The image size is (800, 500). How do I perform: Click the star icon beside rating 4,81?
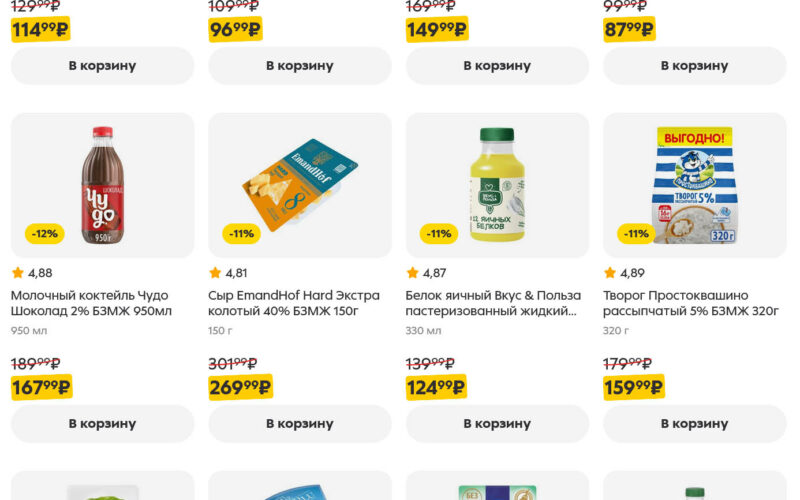[x=215, y=273]
